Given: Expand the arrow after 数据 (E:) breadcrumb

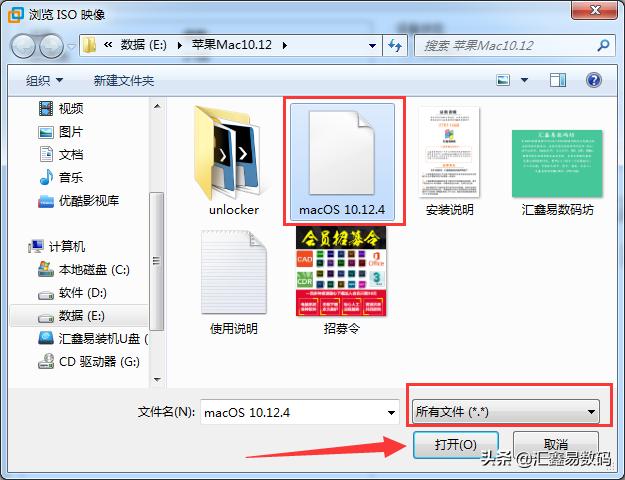Looking at the screenshot, I should [x=180, y=45].
